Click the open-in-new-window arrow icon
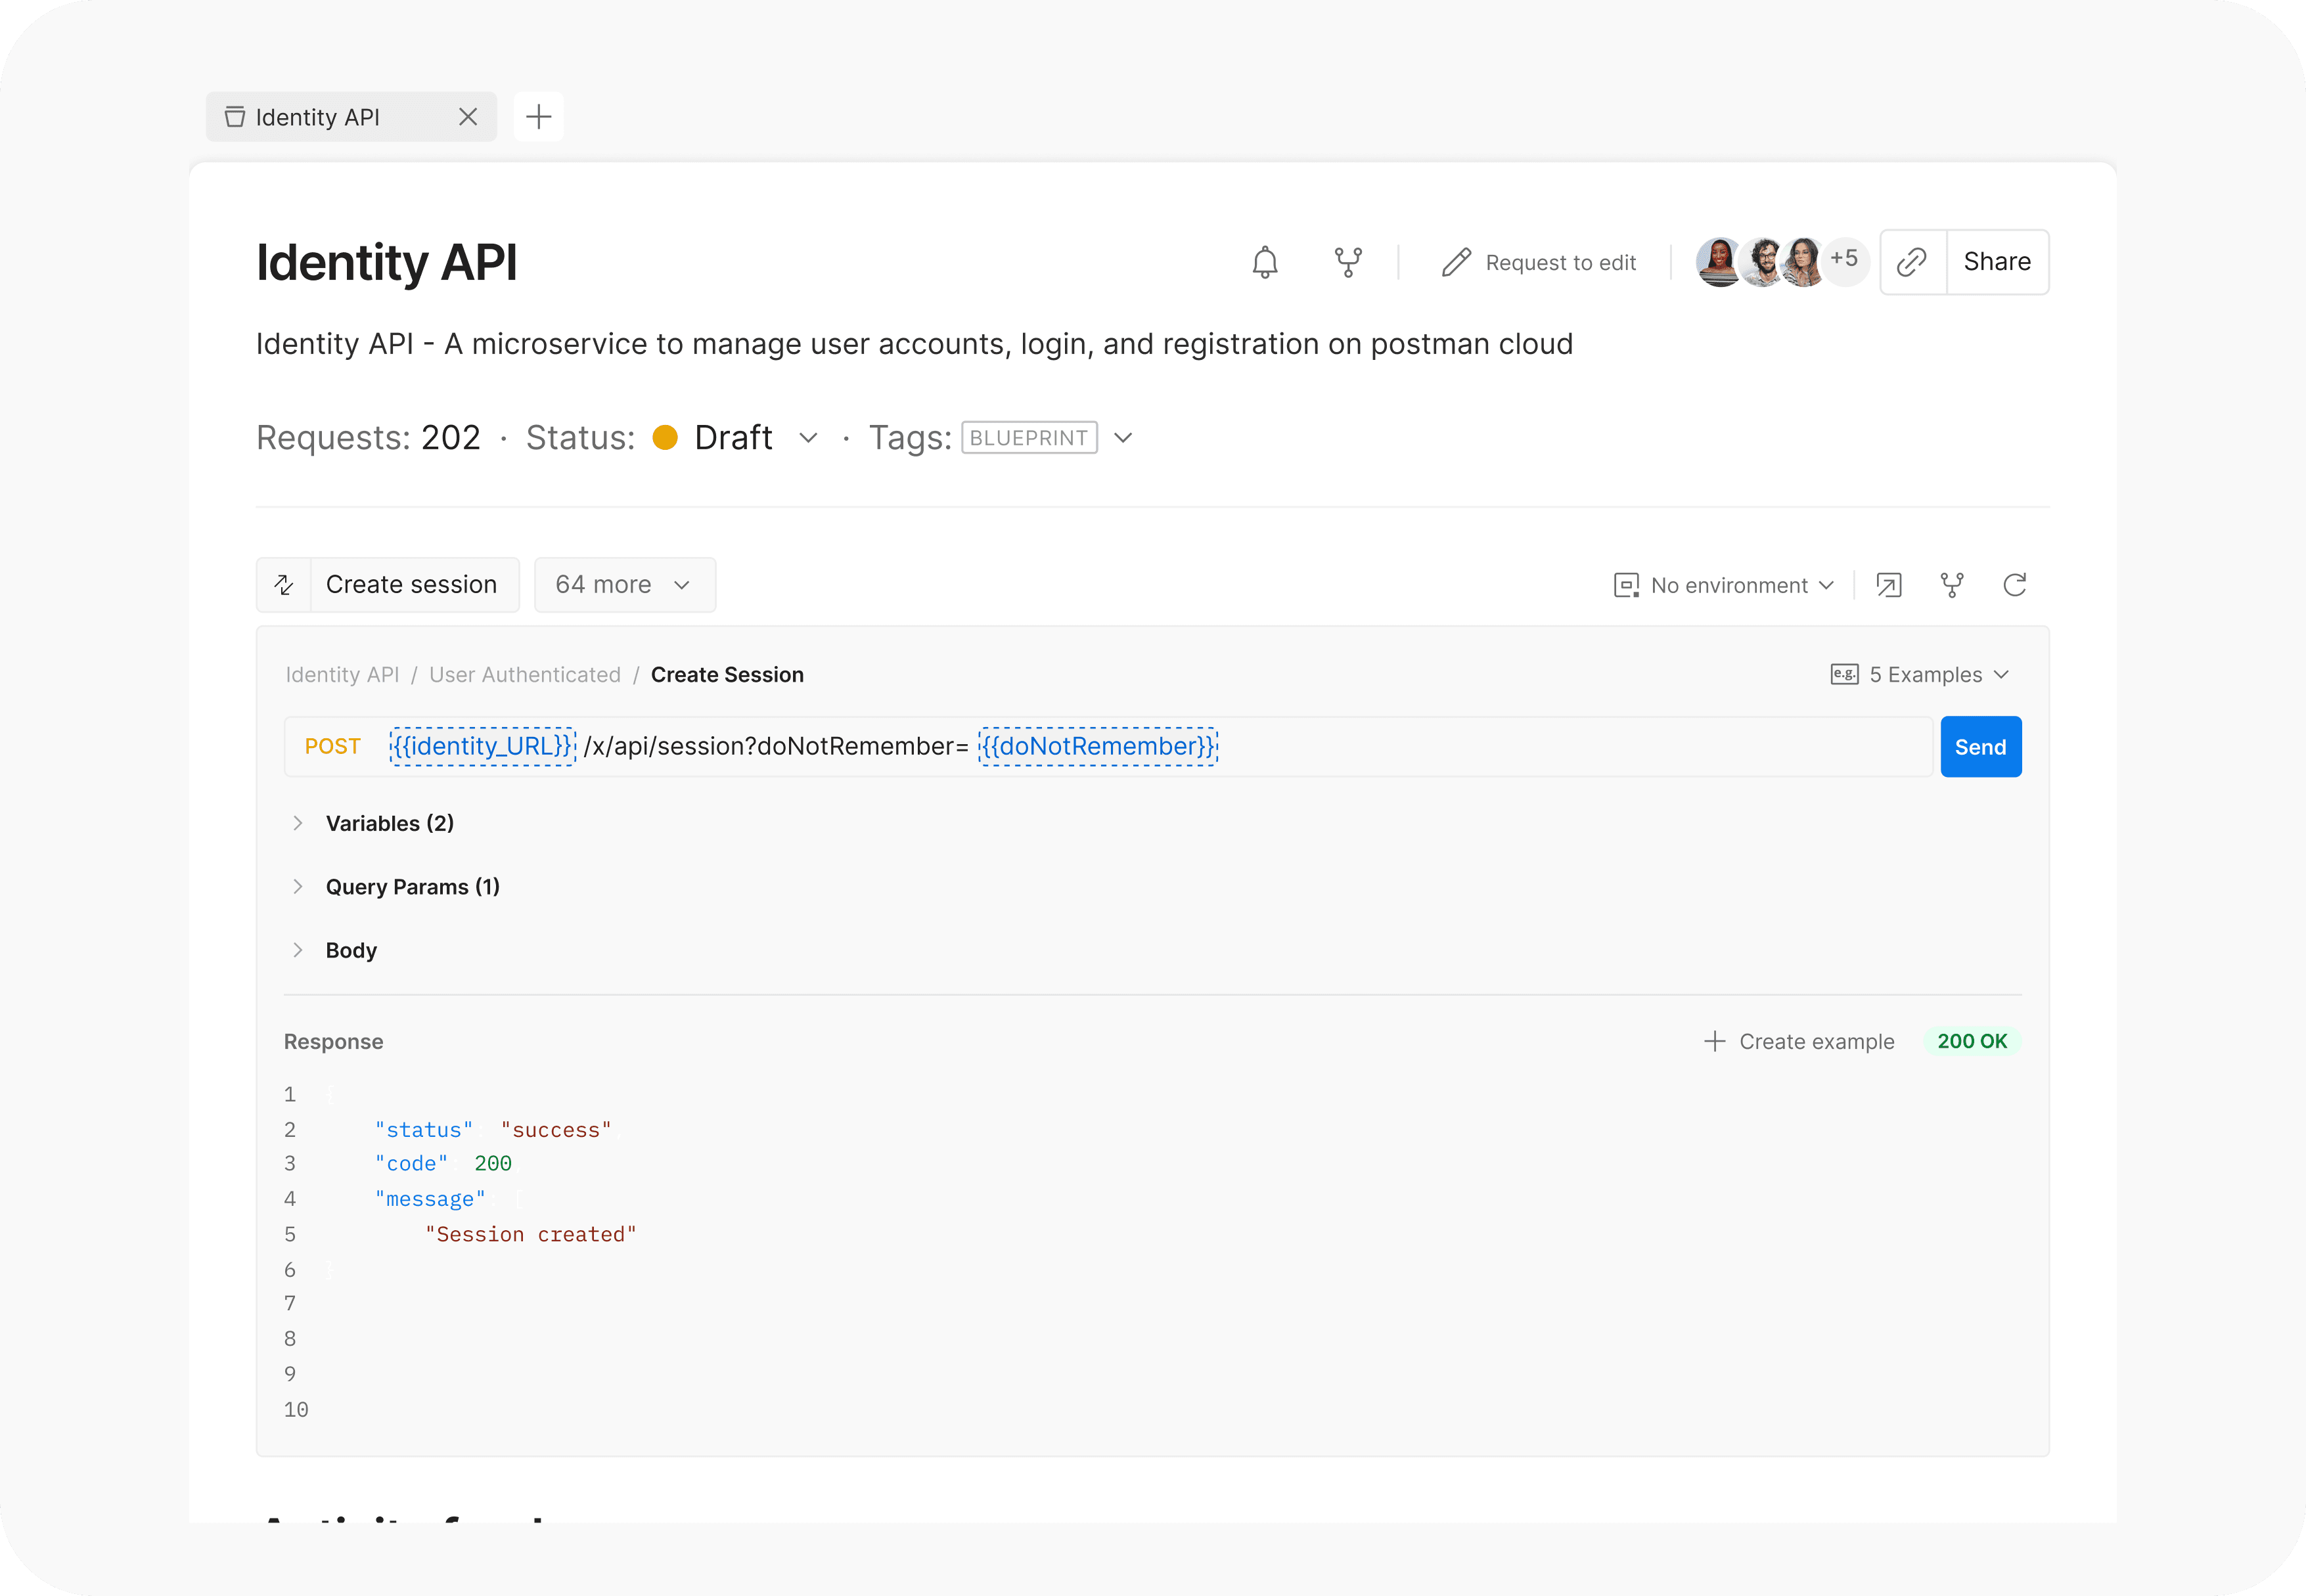This screenshot has width=2306, height=1596. pyautogui.click(x=1889, y=585)
